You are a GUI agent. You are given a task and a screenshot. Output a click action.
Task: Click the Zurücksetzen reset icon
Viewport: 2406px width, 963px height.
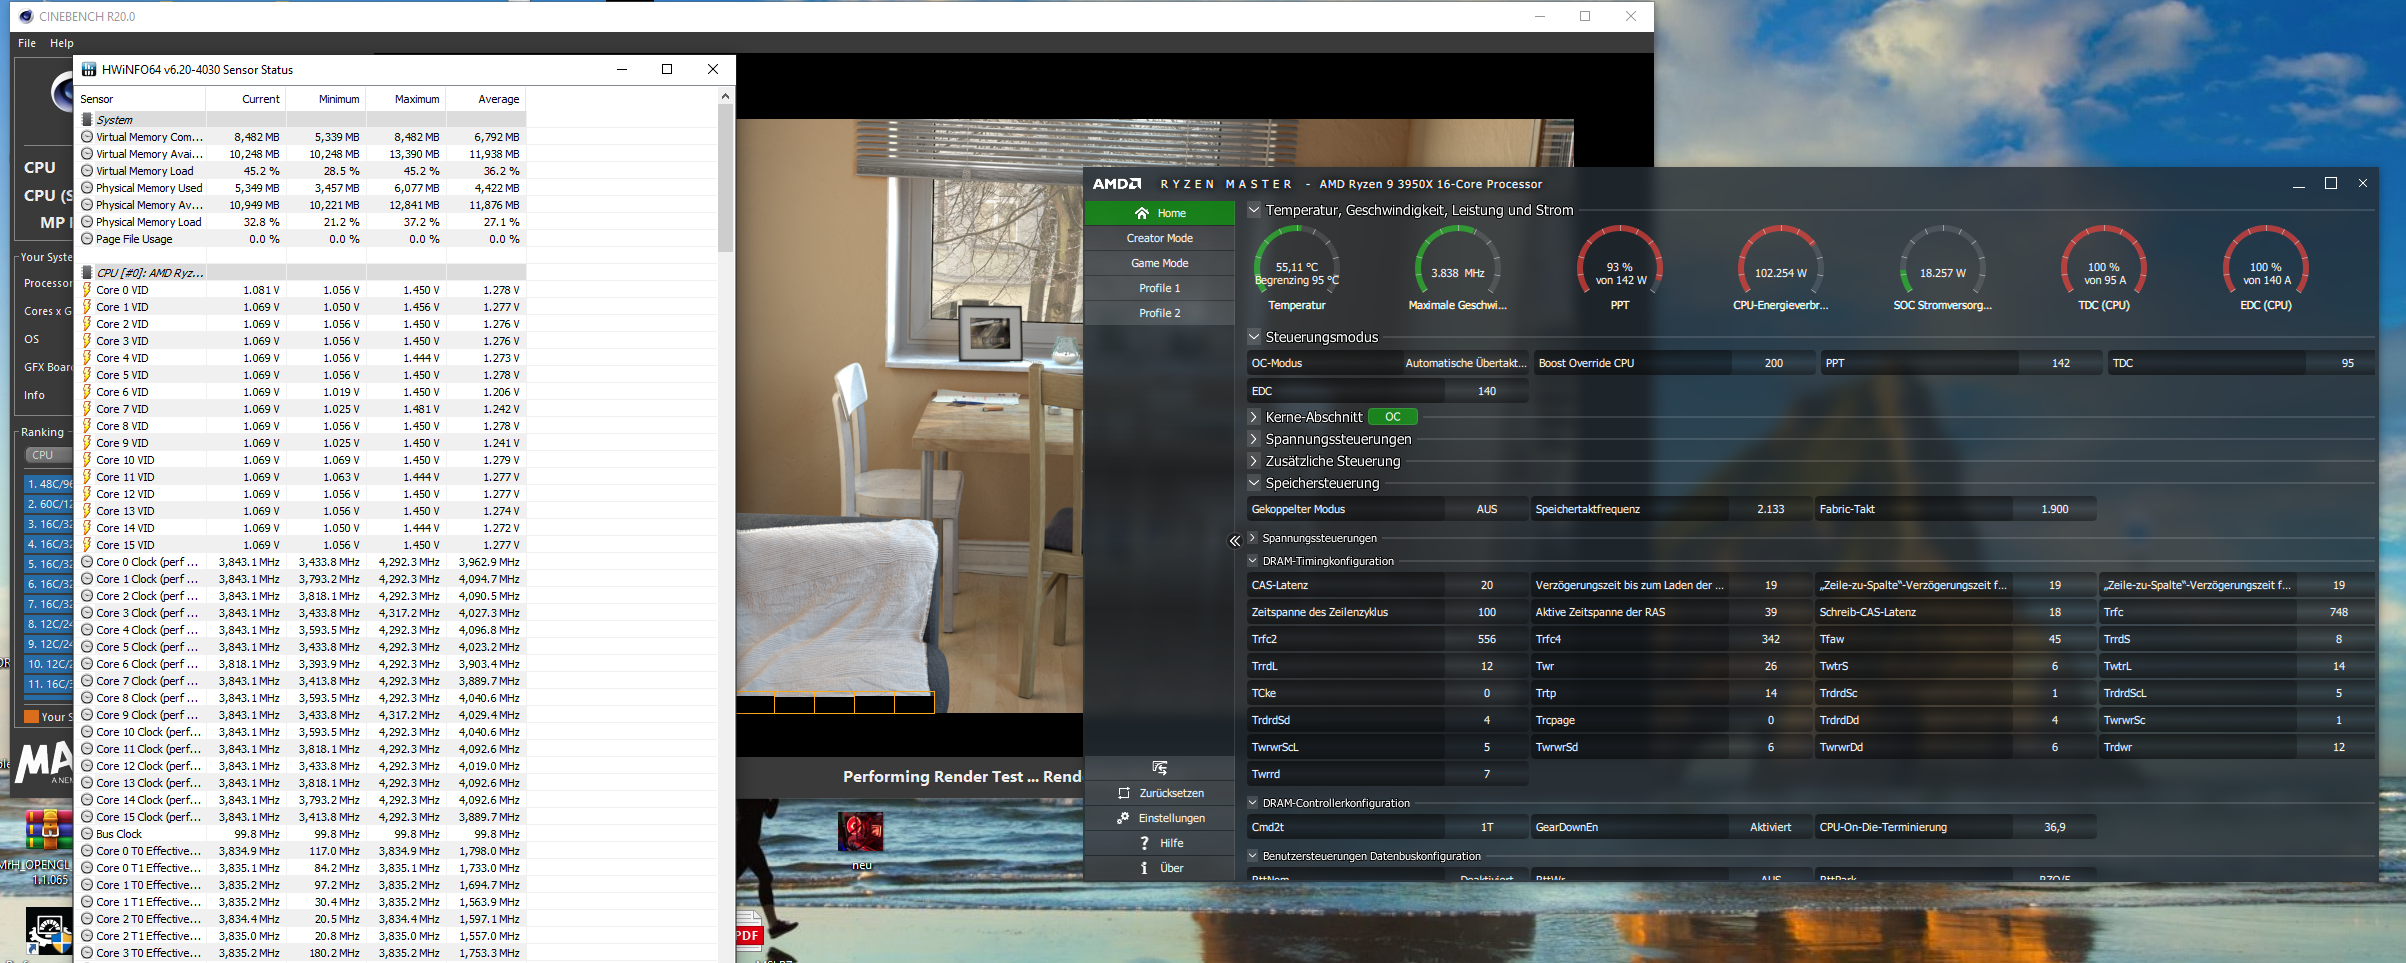(1124, 793)
